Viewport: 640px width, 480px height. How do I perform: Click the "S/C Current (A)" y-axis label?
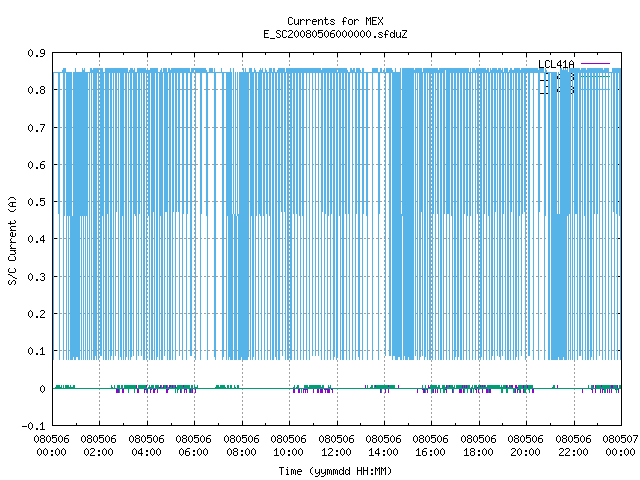tap(13, 240)
